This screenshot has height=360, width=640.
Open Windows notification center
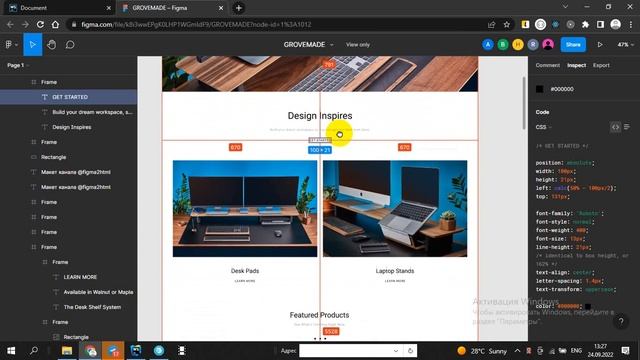coord(625,351)
